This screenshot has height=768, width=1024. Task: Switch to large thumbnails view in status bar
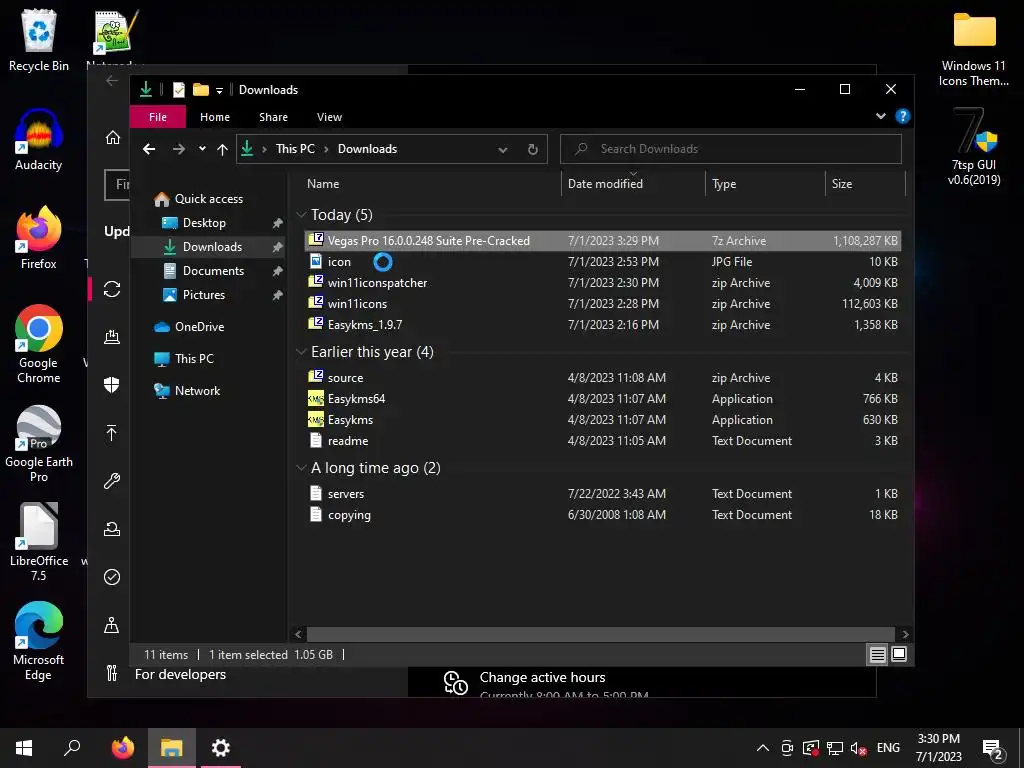899,654
